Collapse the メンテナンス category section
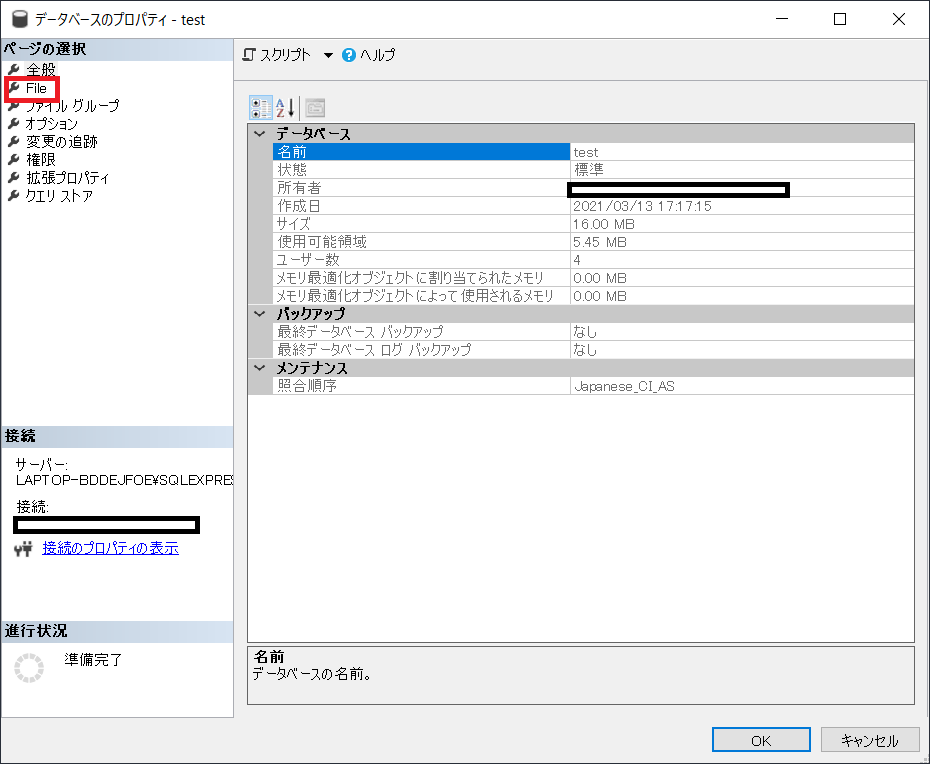The height and width of the screenshot is (764, 930). pyautogui.click(x=260, y=368)
